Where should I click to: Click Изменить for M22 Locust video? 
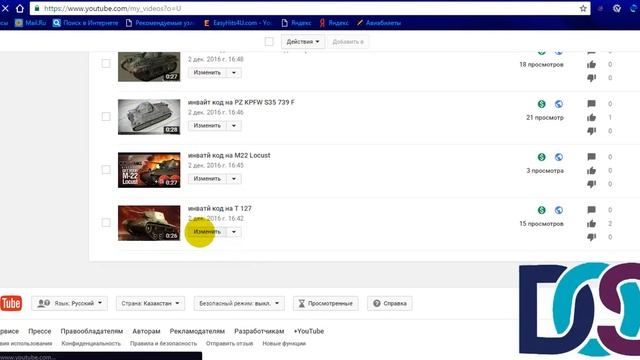point(207,179)
